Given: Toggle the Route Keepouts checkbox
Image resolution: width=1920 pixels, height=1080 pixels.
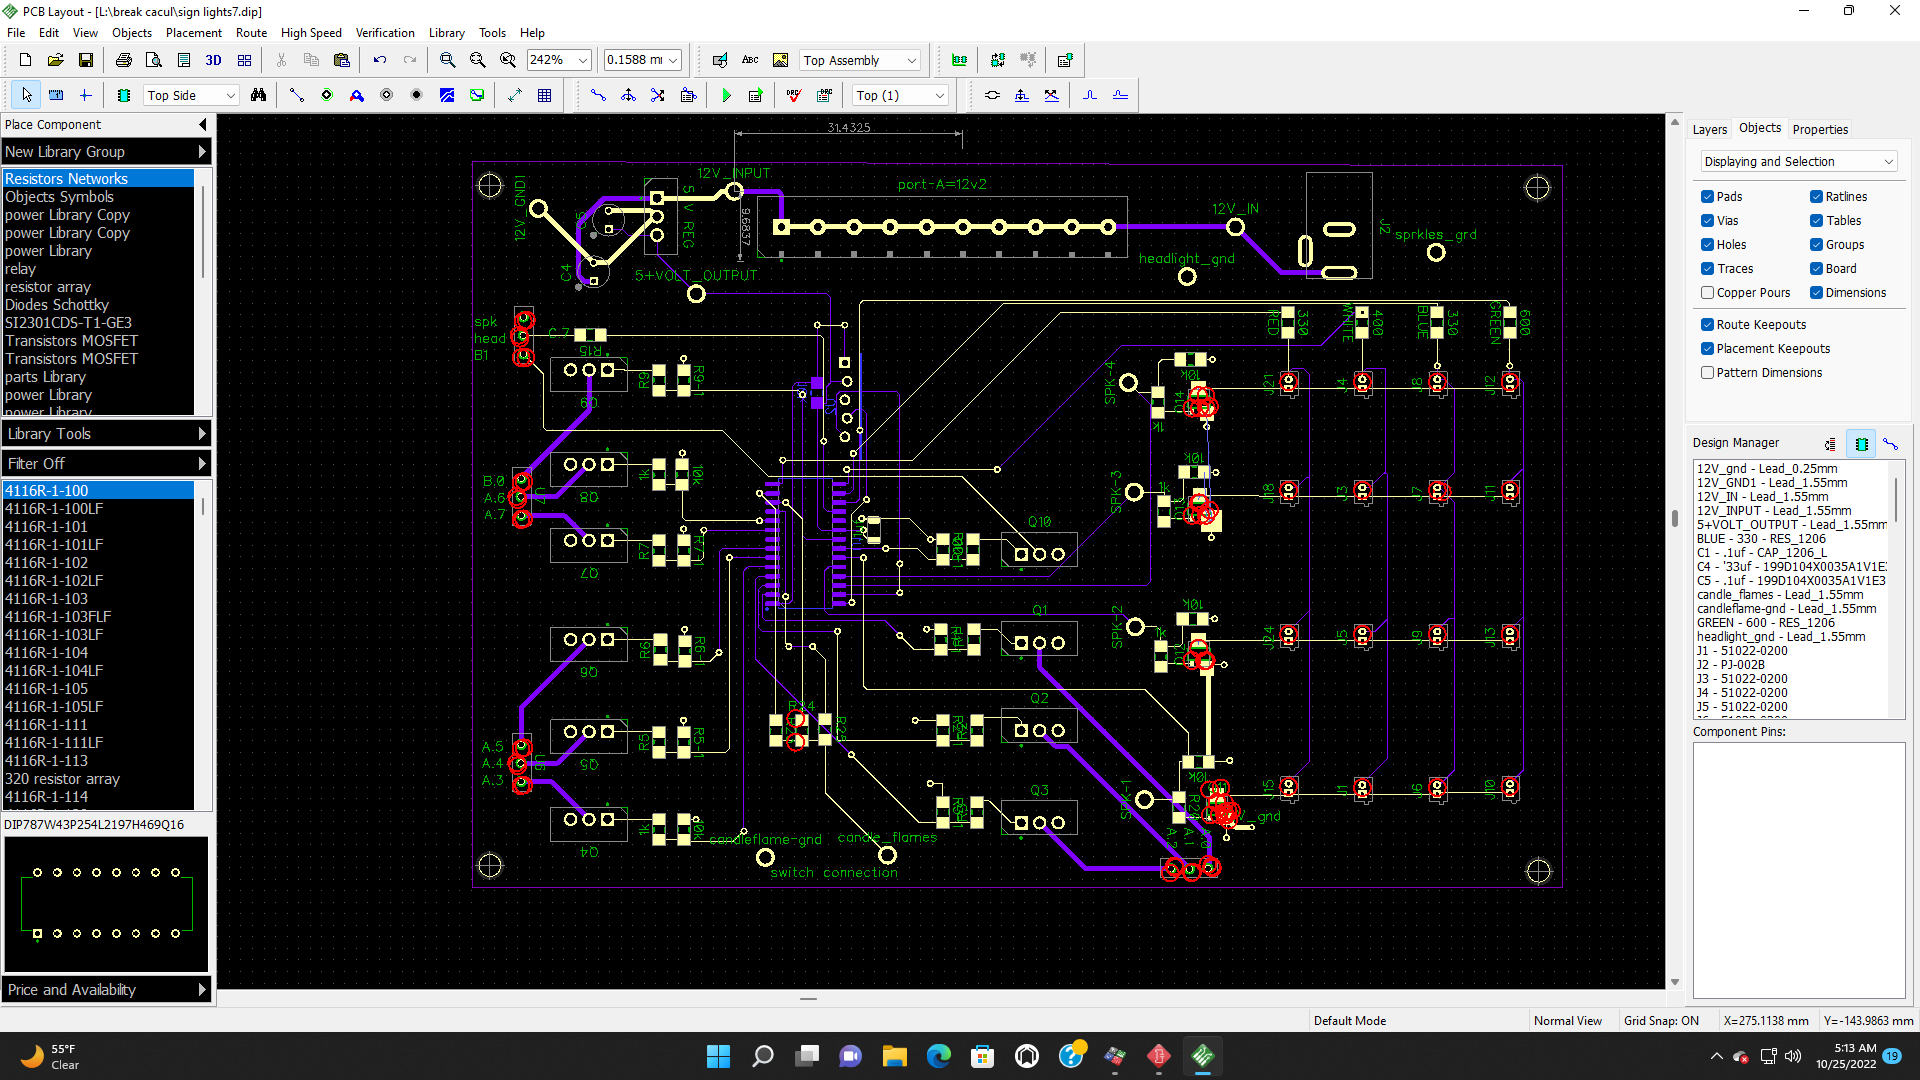Looking at the screenshot, I should (1708, 325).
